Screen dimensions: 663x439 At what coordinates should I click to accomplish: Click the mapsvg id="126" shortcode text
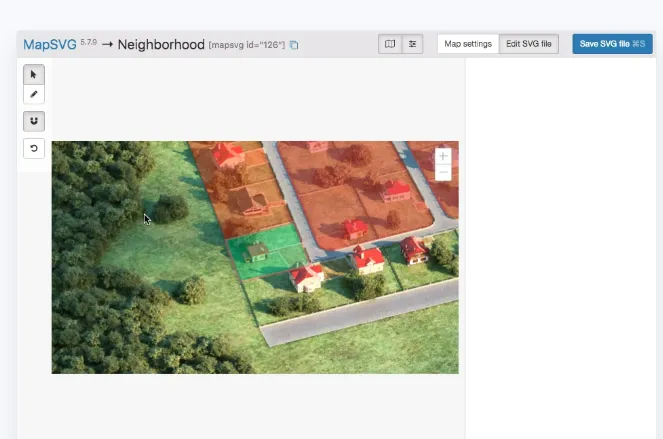pos(247,45)
